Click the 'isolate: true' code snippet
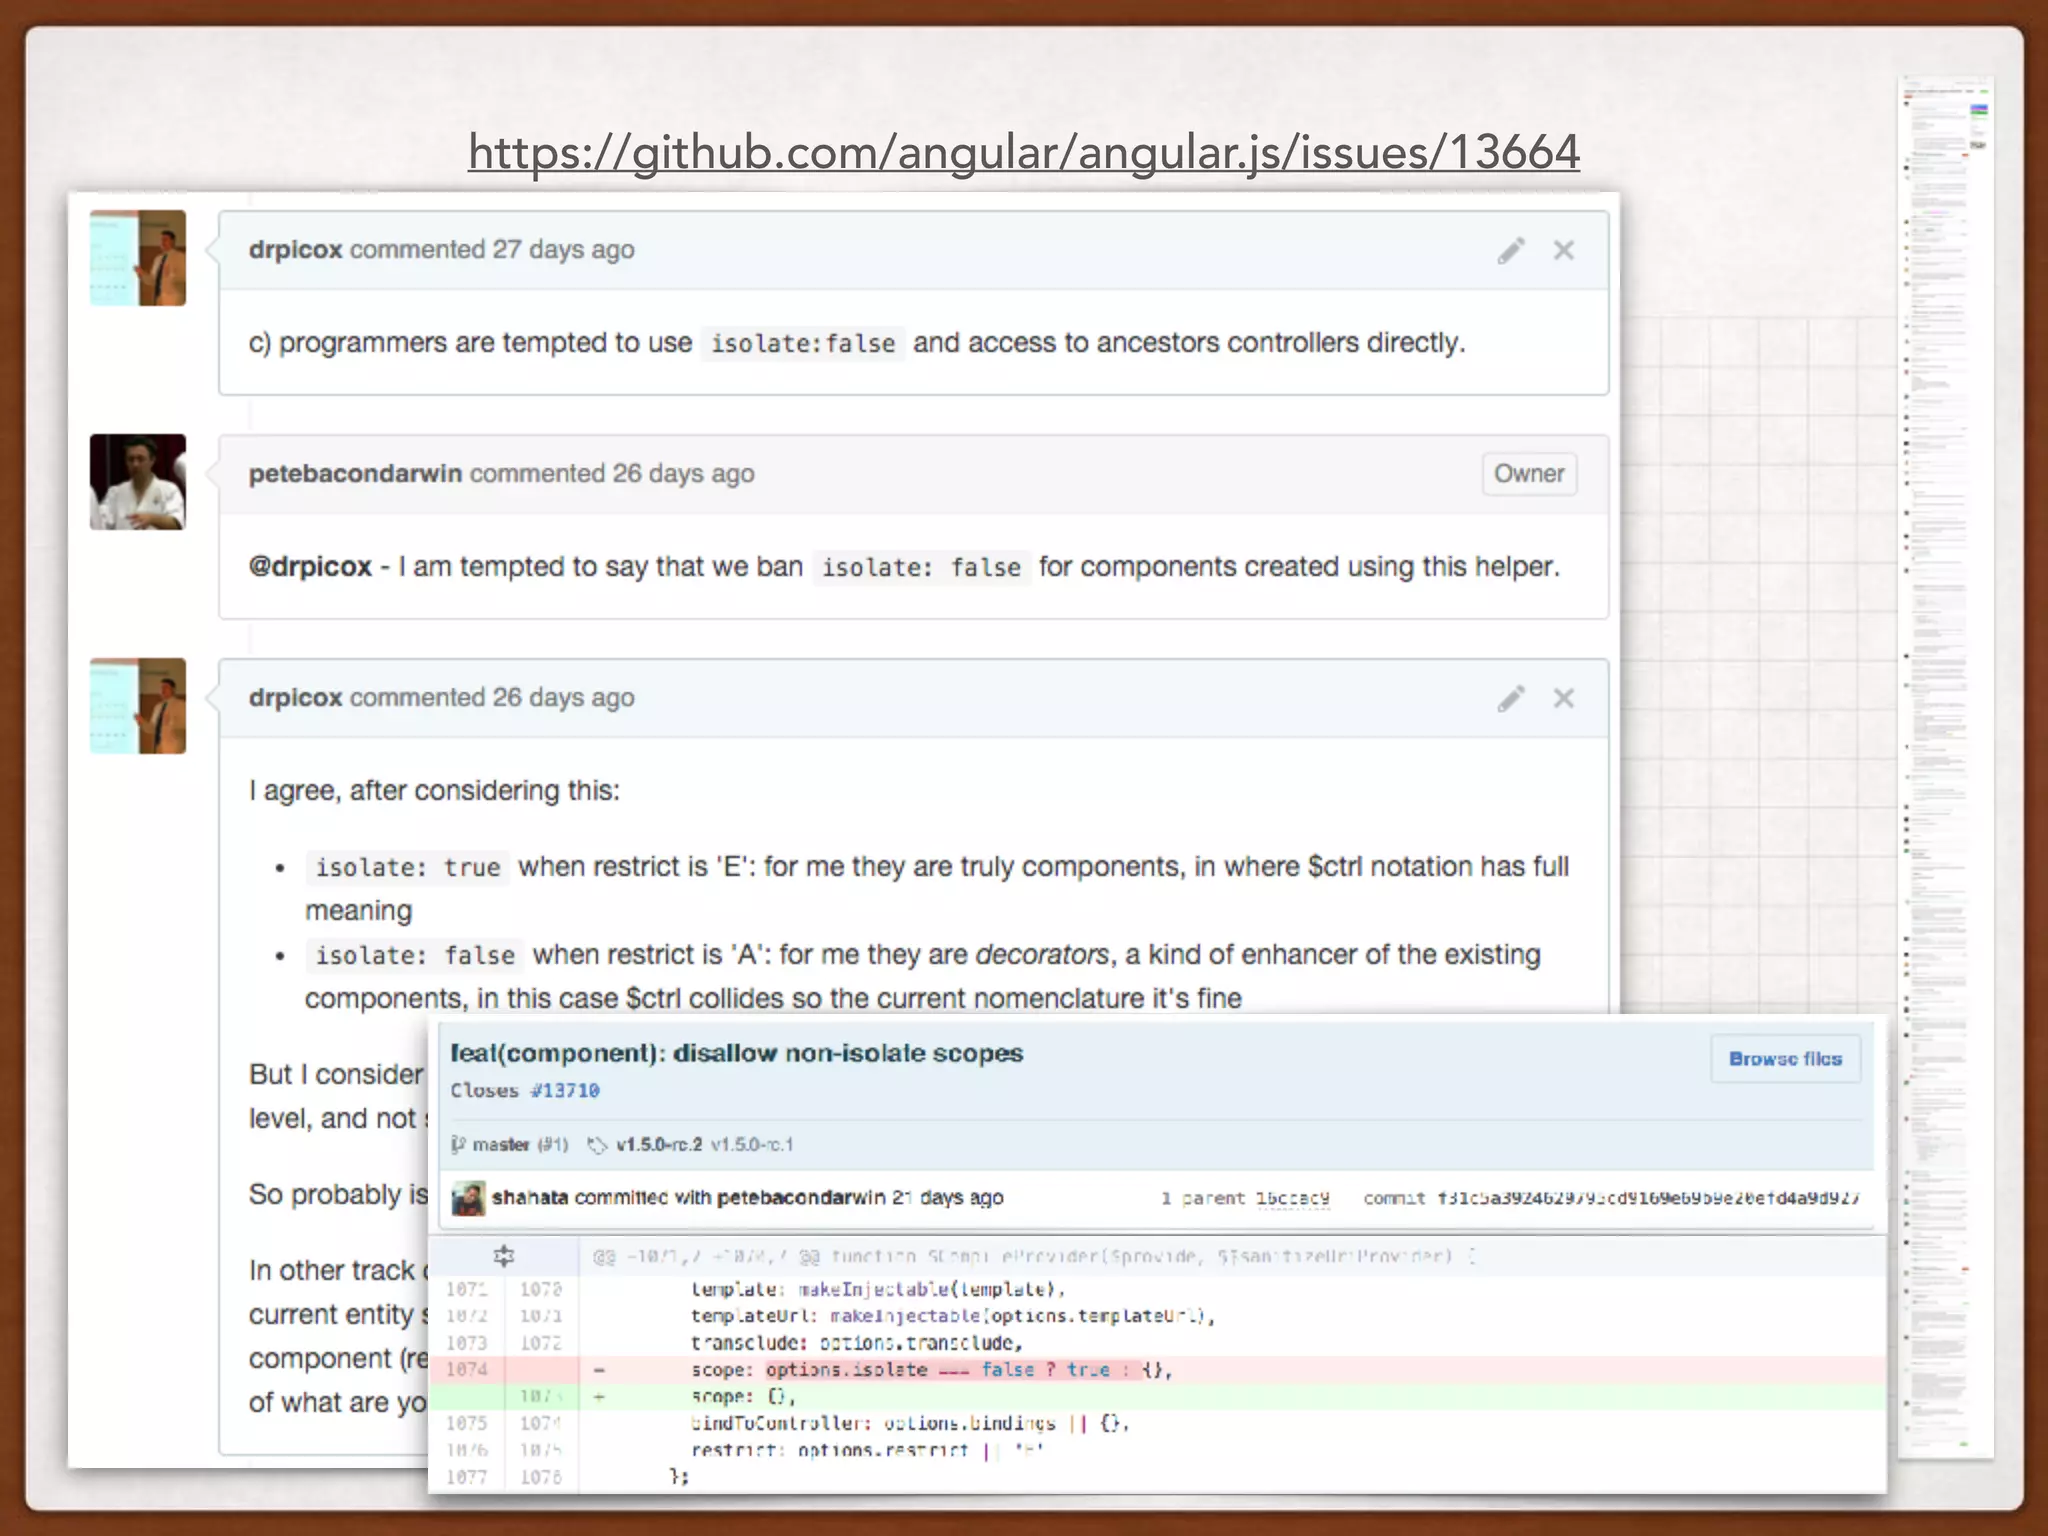Image resolution: width=2048 pixels, height=1536 pixels. pyautogui.click(x=408, y=867)
